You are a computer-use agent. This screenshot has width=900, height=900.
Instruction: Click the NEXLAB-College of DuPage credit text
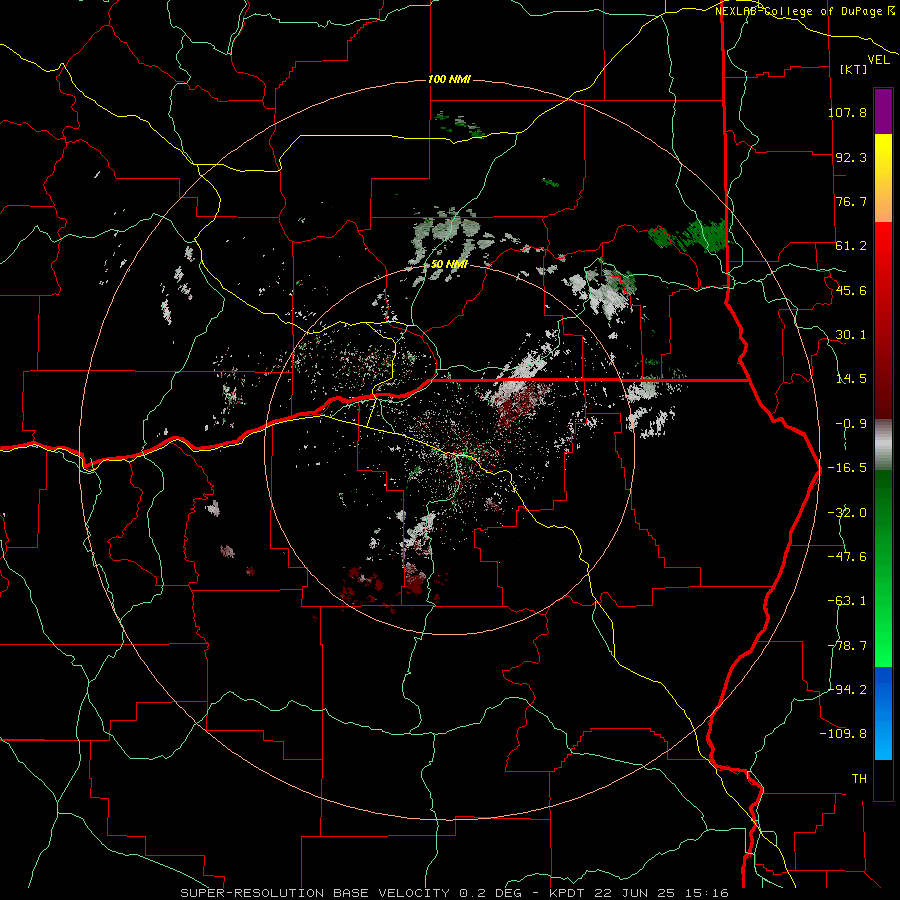coord(800,11)
